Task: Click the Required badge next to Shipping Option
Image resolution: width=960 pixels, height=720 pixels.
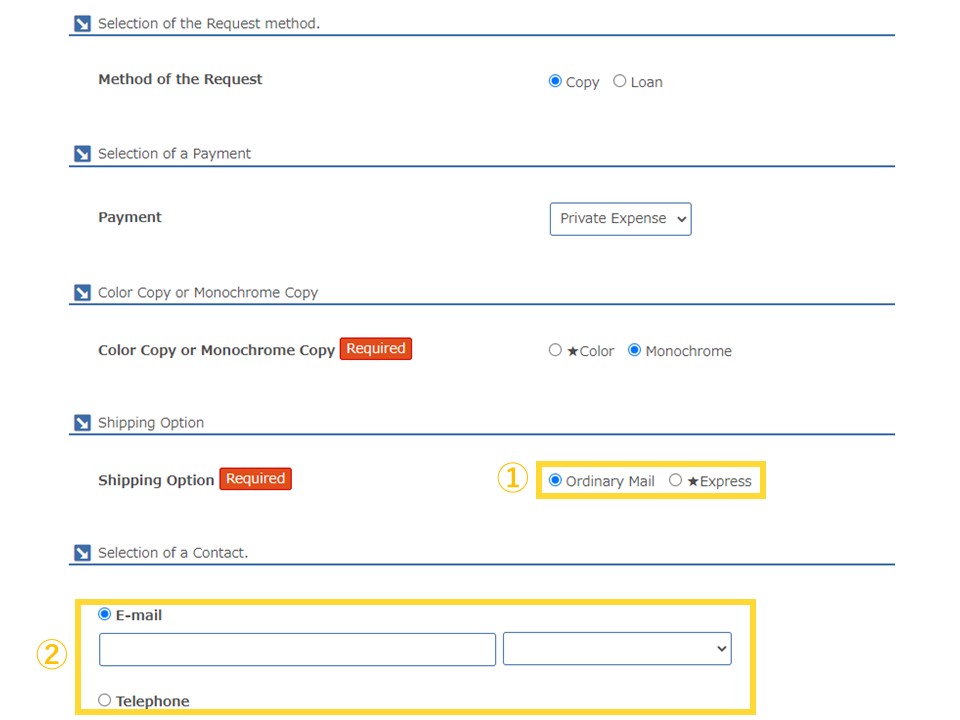Action: pos(255,479)
